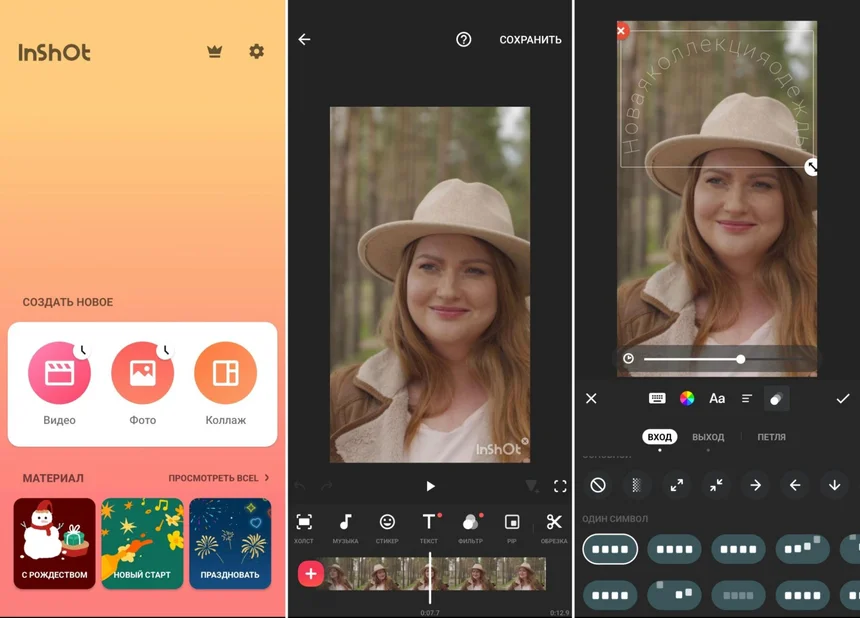Select the fade-in animation icon
The image size is (860, 618).
637,485
